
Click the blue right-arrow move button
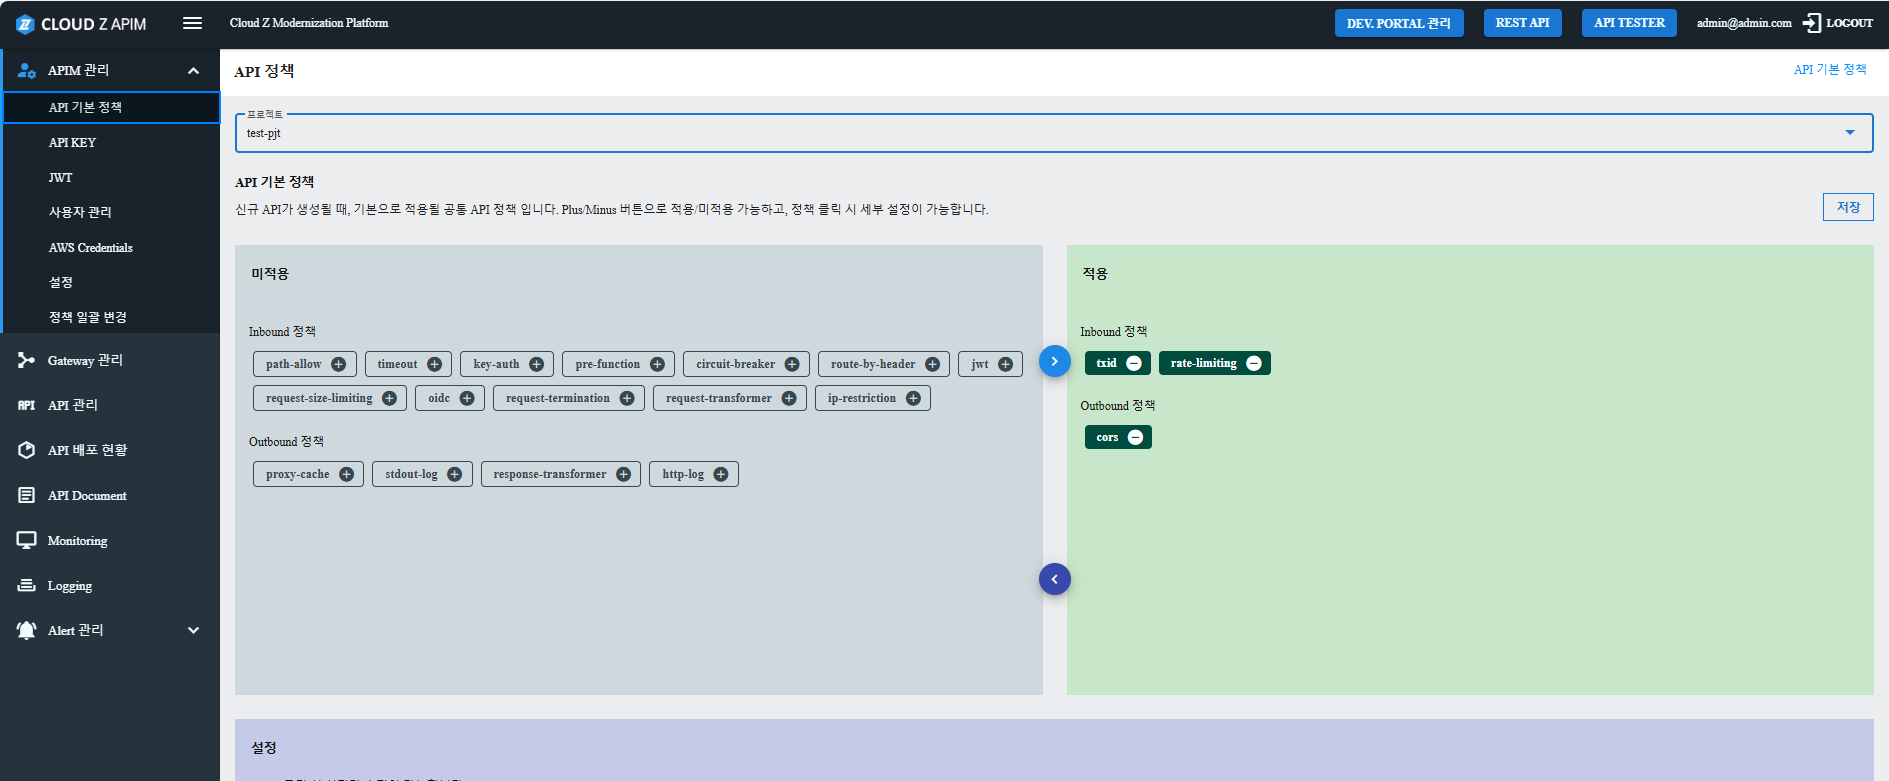(1054, 361)
